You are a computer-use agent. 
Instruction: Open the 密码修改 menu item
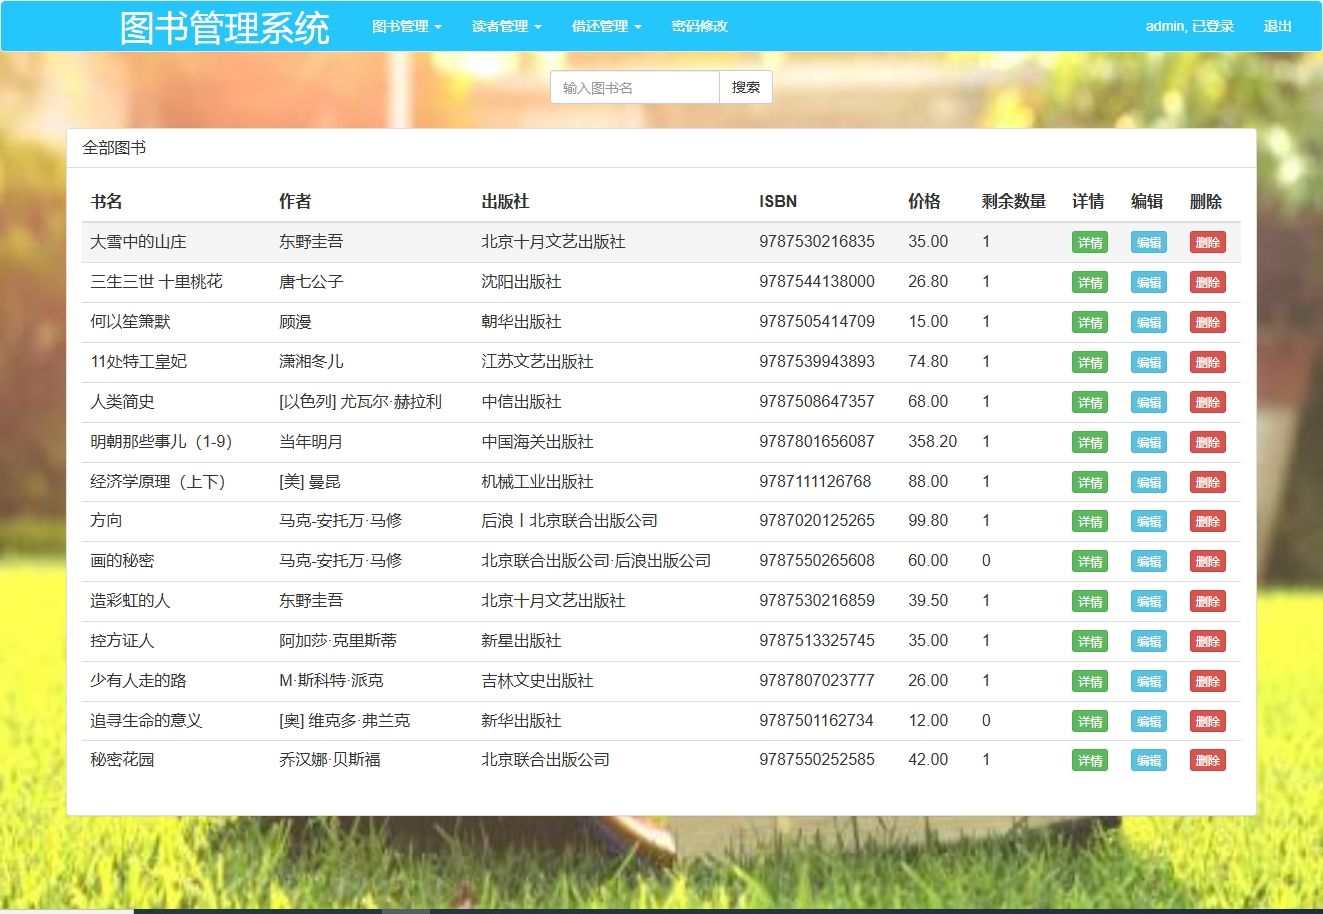[x=698, y=26]
